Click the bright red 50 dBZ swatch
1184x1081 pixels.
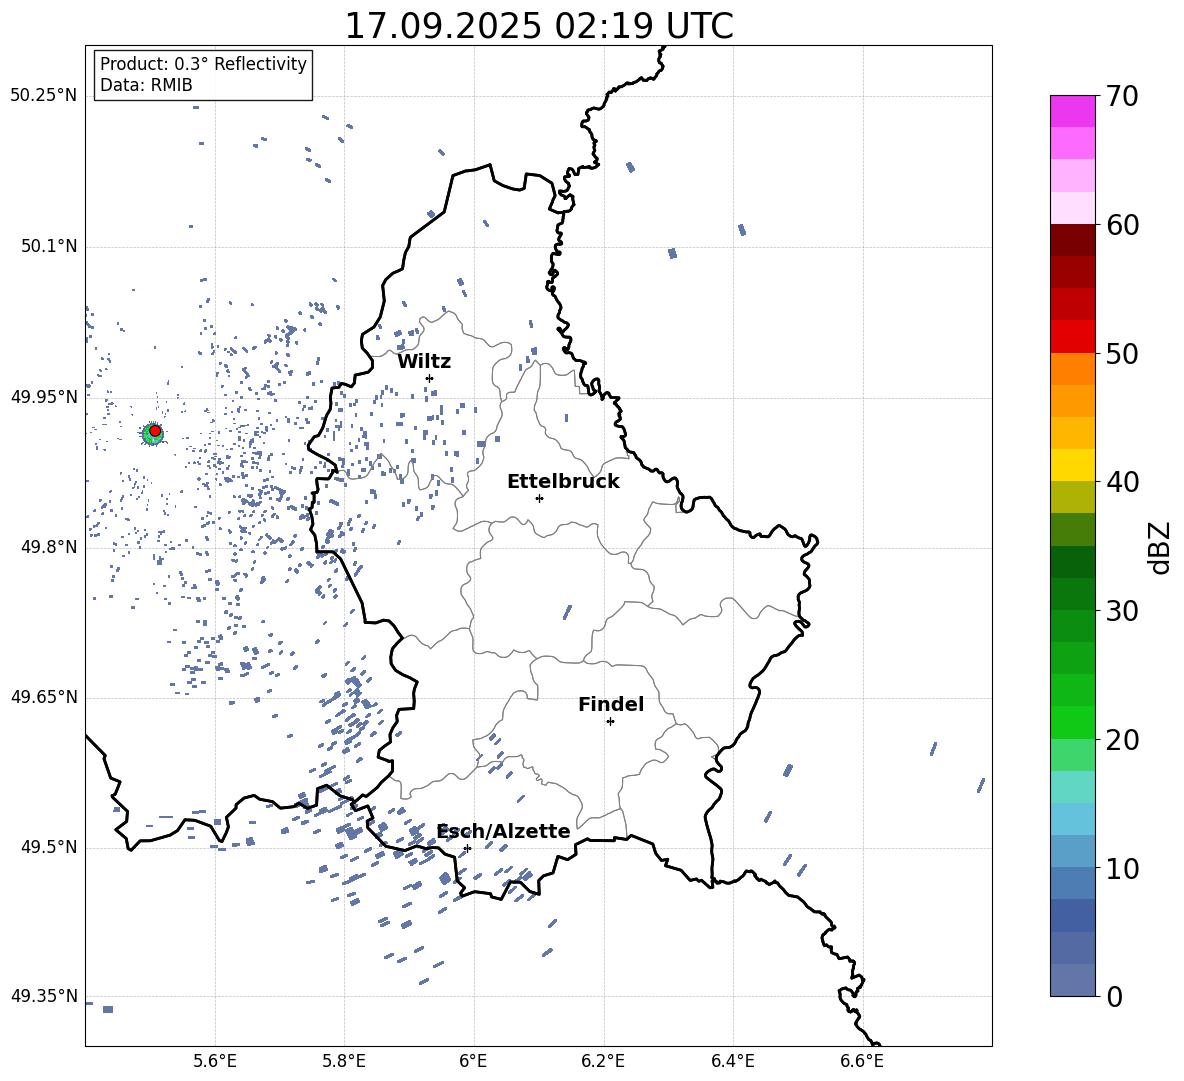click(1073, 337)
